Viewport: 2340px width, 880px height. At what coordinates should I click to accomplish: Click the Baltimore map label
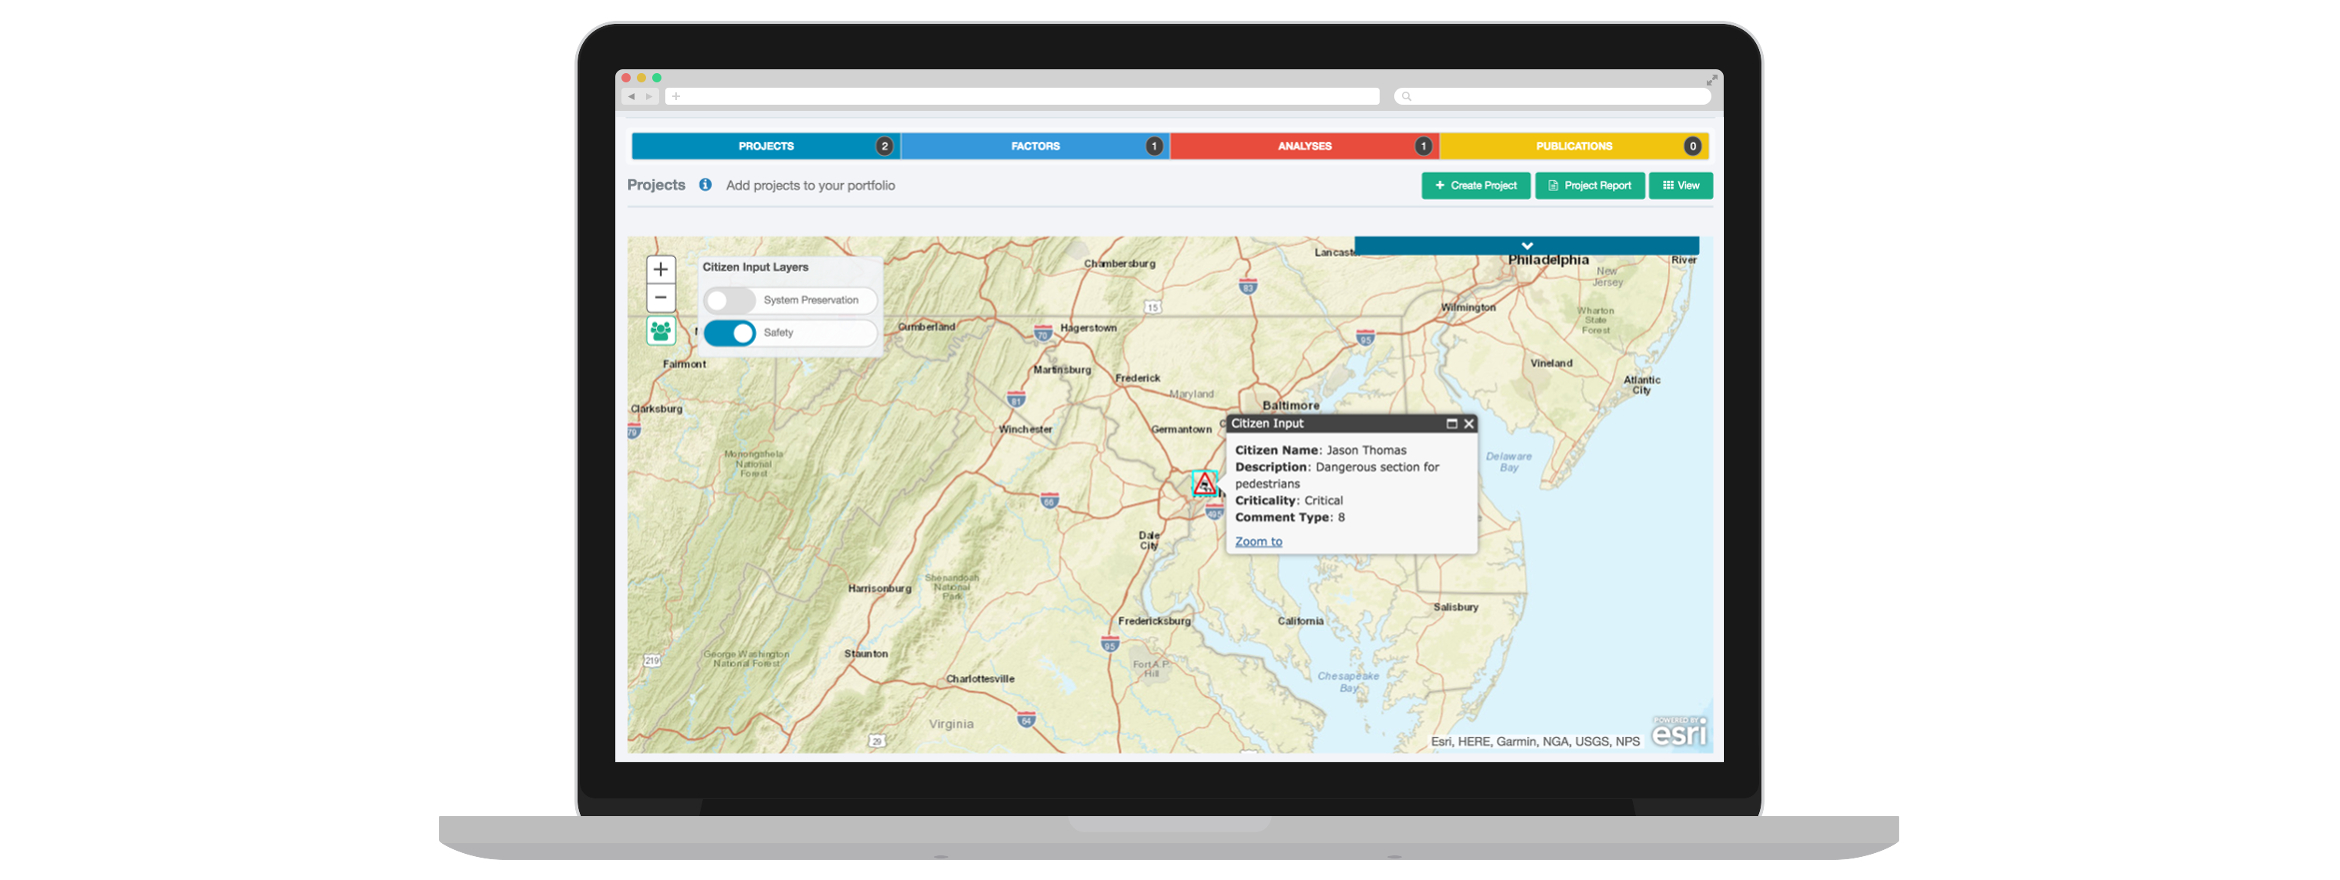click(x=1291, y=406)
